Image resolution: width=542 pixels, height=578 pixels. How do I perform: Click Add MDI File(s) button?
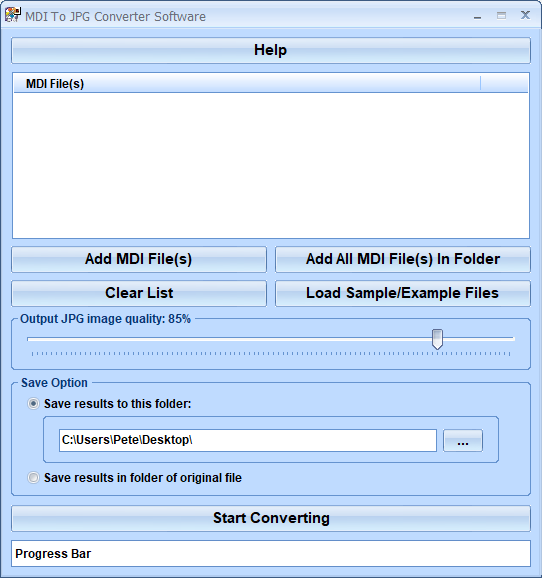(x=139, y=259)
